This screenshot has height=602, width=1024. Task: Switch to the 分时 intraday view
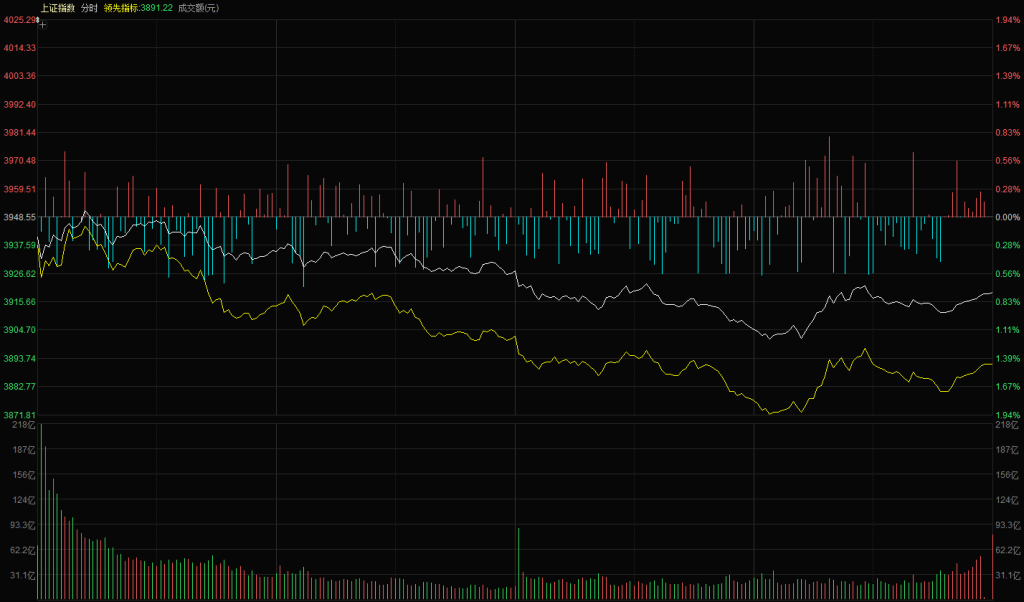tap(90, 7)
